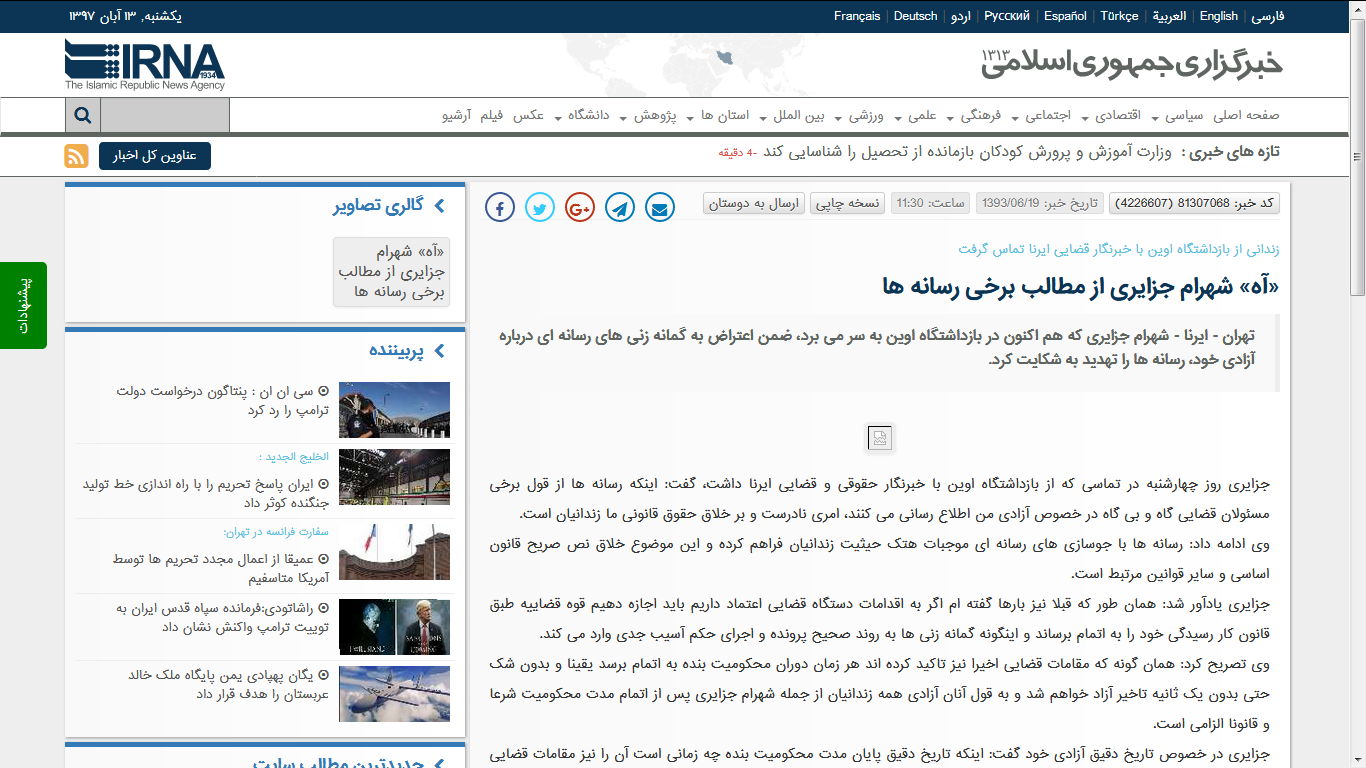Viewport: 1366px width, 768px height.
Task: Share article on Twitter
Action: (540, 208)
